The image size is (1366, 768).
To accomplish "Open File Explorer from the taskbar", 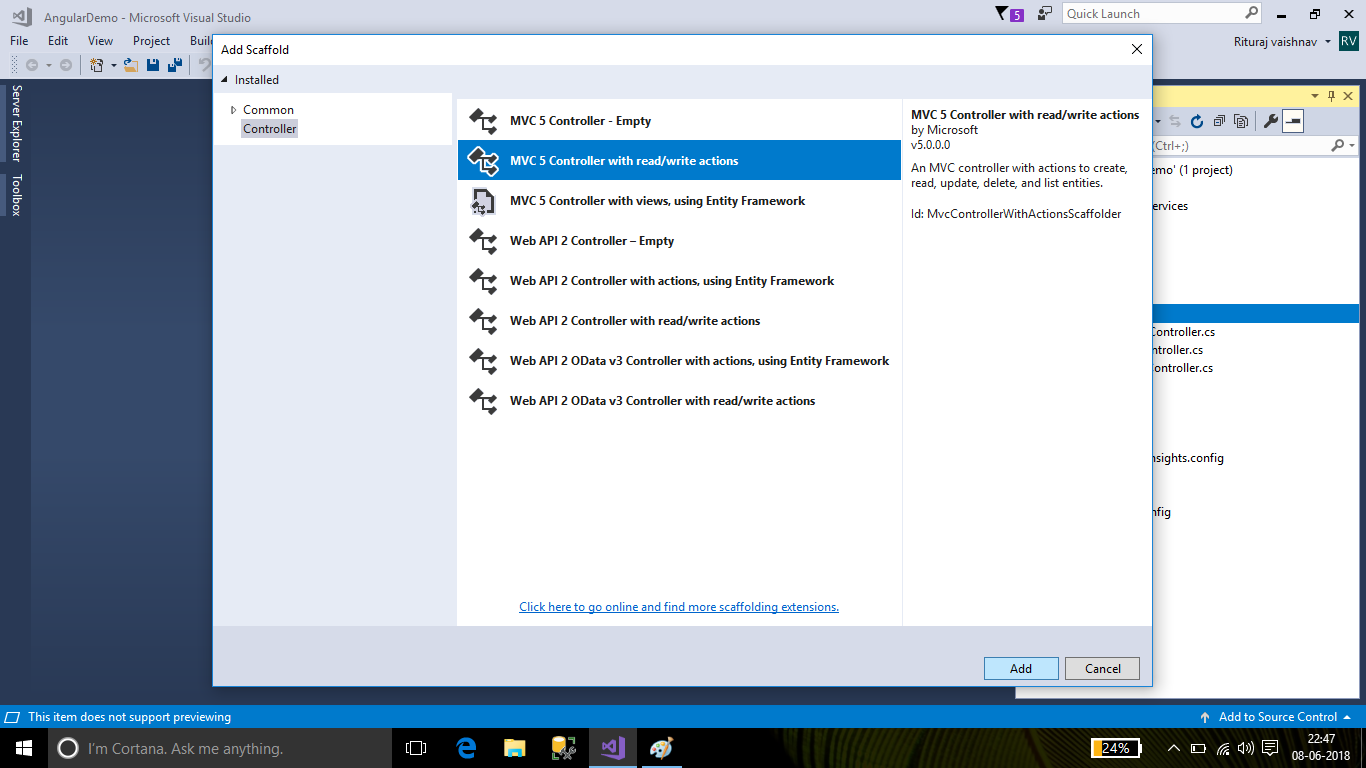I will [514, 748].
